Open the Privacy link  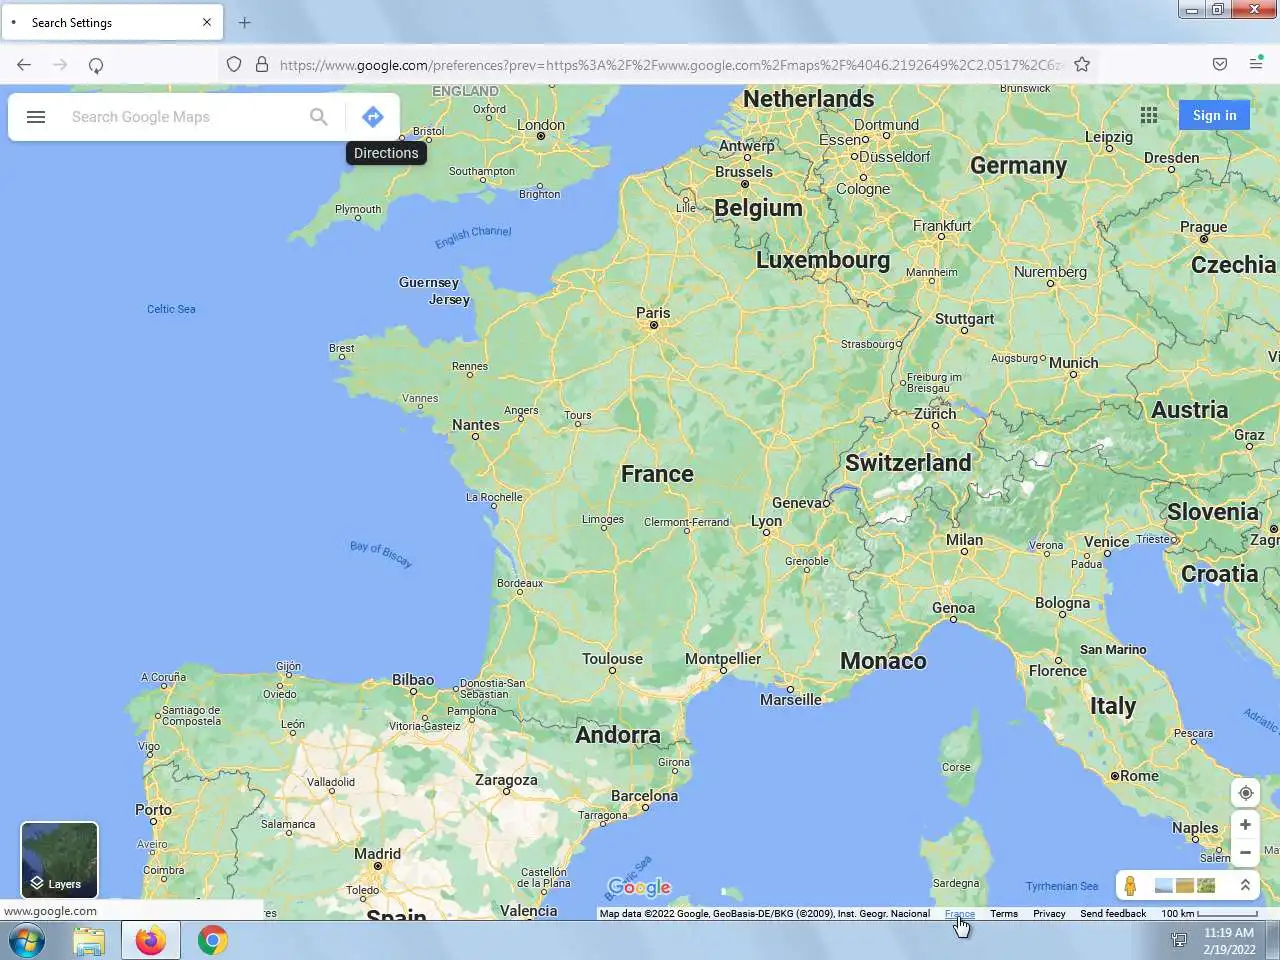(x=1049, y=914)
